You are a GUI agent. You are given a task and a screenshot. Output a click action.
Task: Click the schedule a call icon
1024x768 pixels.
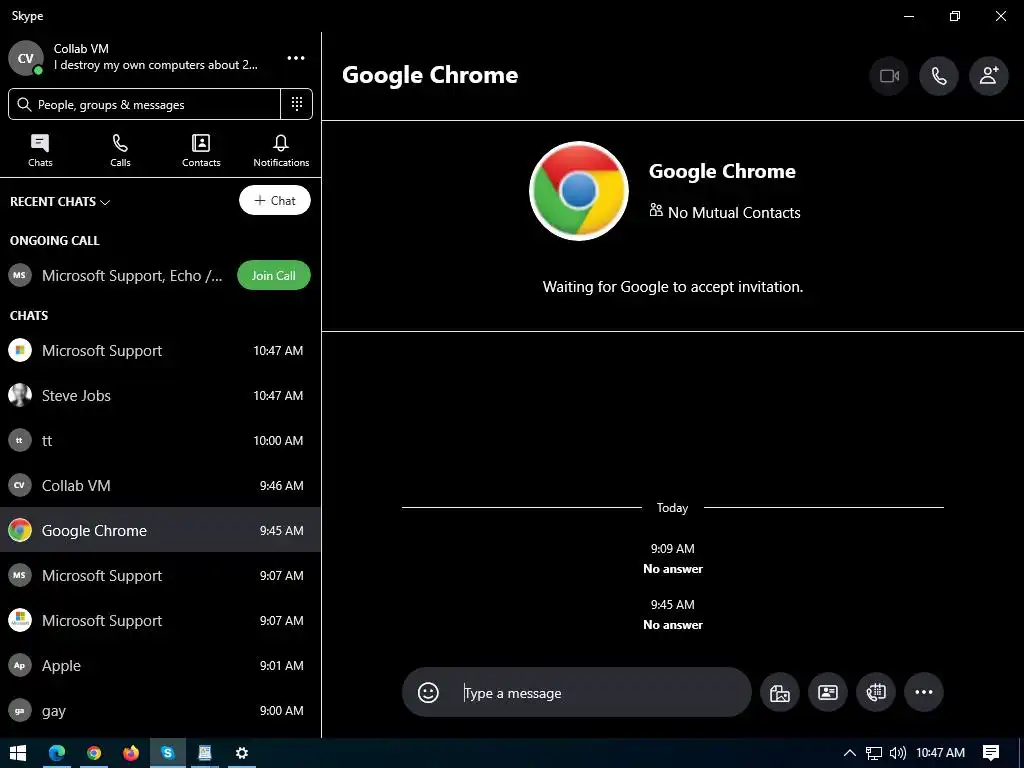click(876, 692)
